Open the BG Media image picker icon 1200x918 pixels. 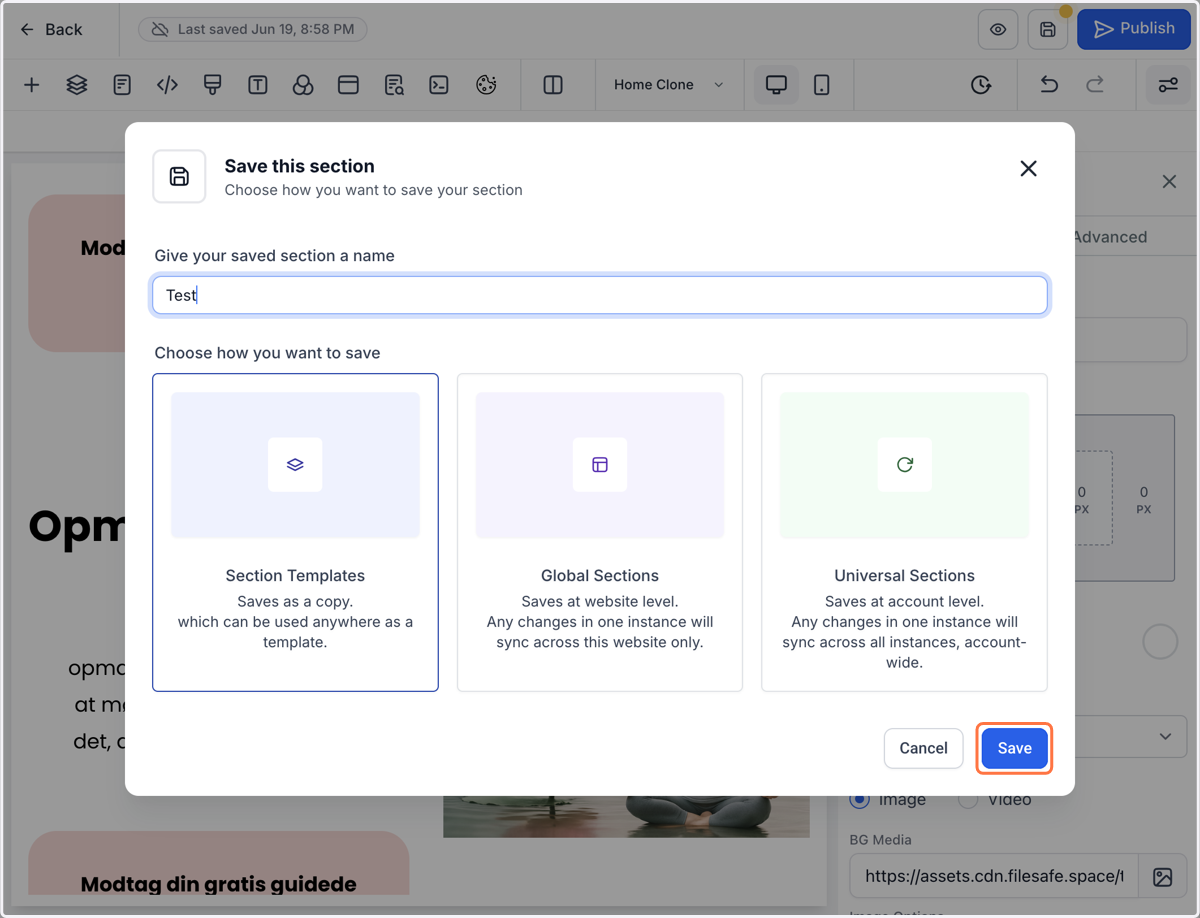1162,877
